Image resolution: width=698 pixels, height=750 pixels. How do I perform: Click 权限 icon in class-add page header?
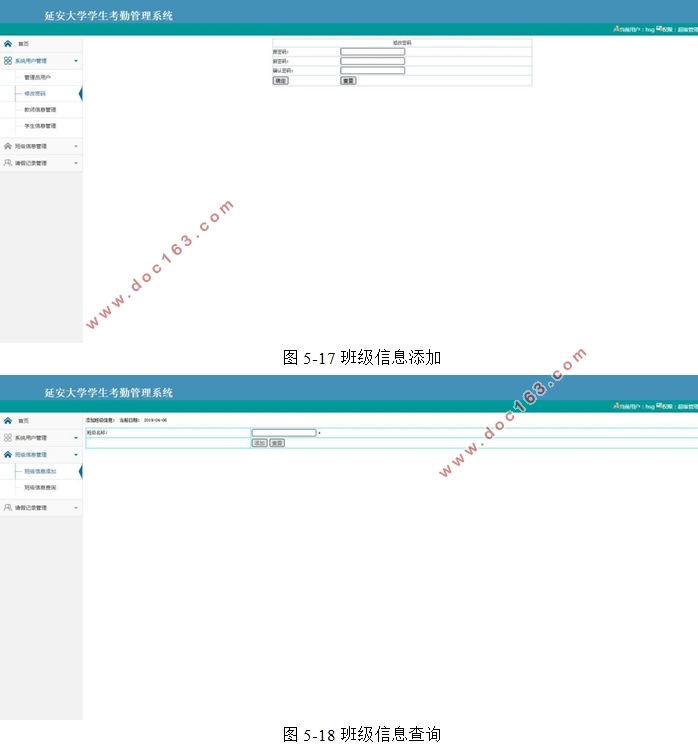659,406
